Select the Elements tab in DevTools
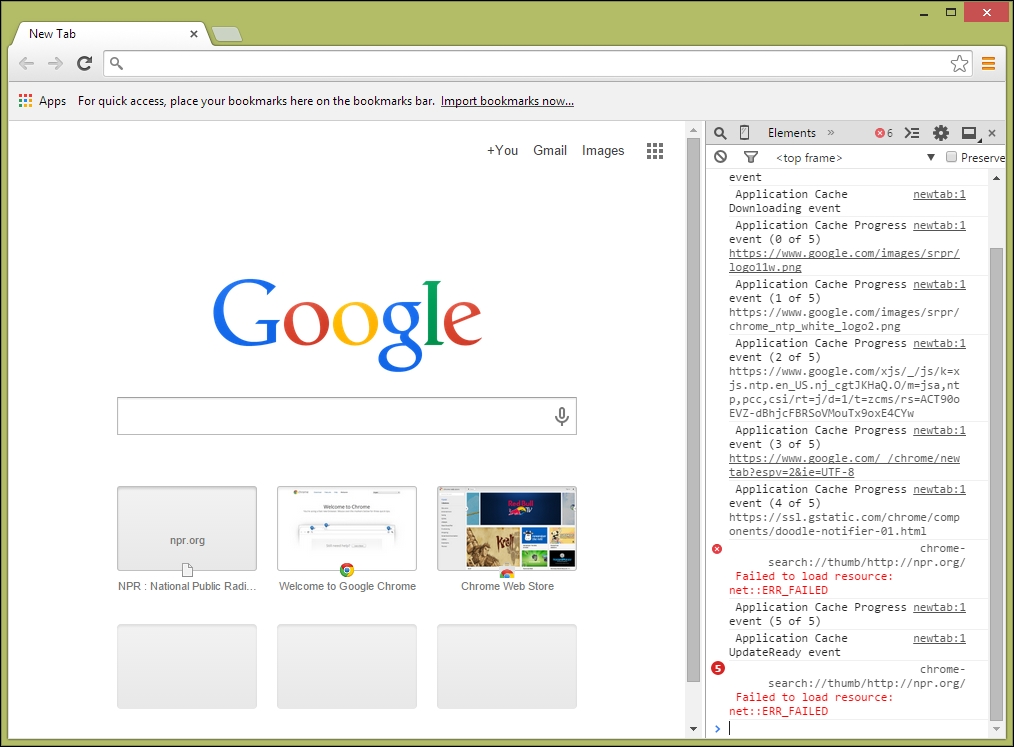This screenshot has width=1014, height=747. pos(792,133)
